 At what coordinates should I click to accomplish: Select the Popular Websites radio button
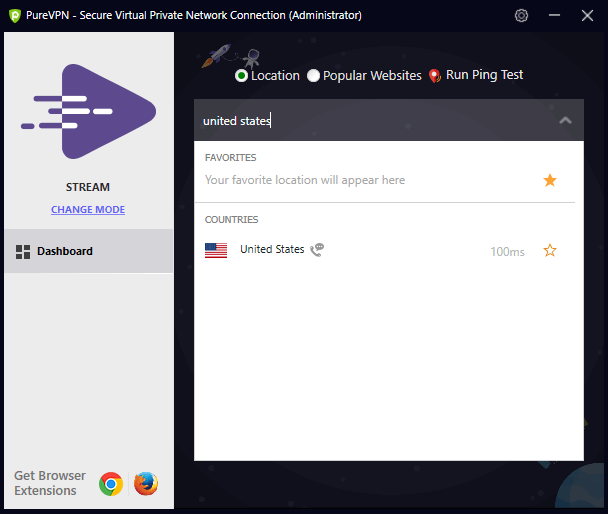313,76
